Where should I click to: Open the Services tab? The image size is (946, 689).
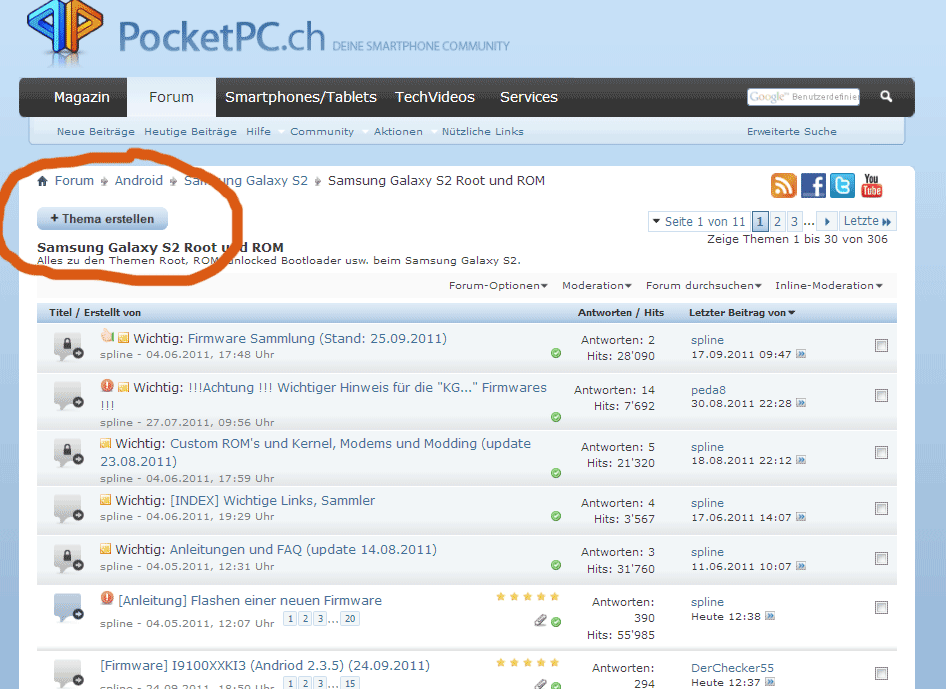529,97
